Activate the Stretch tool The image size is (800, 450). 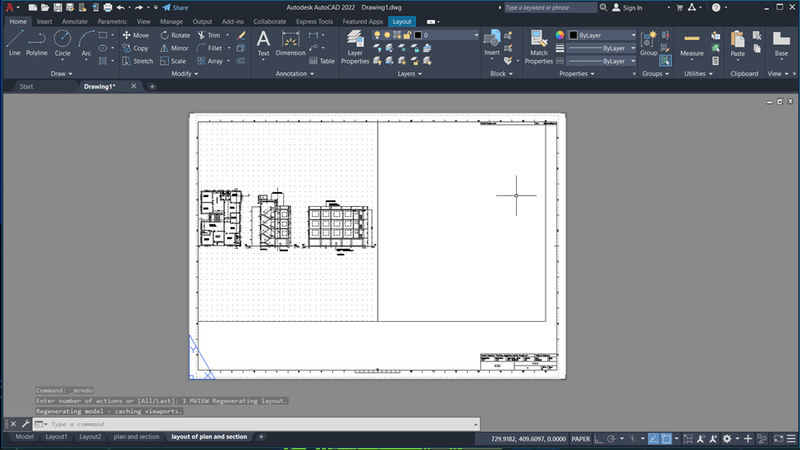(x=138, y=61)
